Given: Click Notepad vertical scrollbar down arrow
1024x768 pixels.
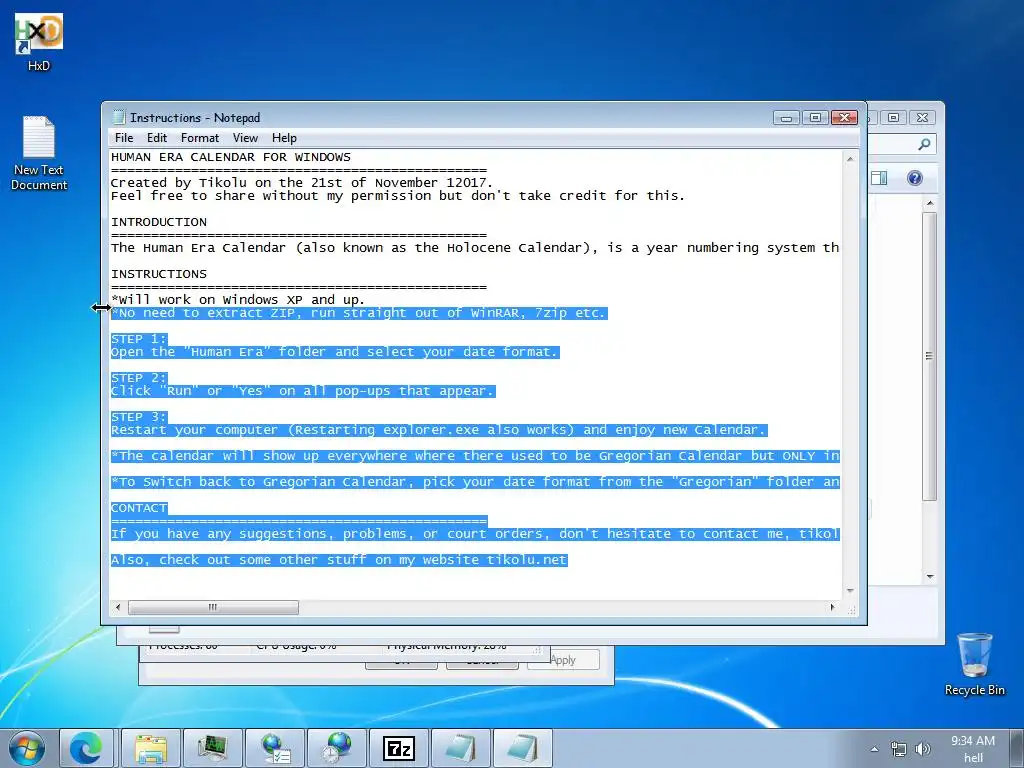Looking at the screenshot, I should point(850,590).
